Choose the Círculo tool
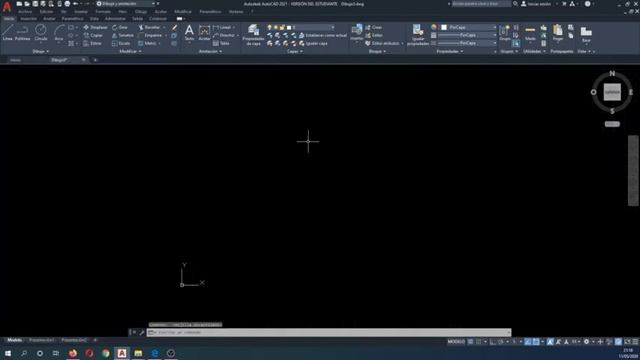Image resolution: width=640 pixels, height=360 pixels. [x=40, y=33]
